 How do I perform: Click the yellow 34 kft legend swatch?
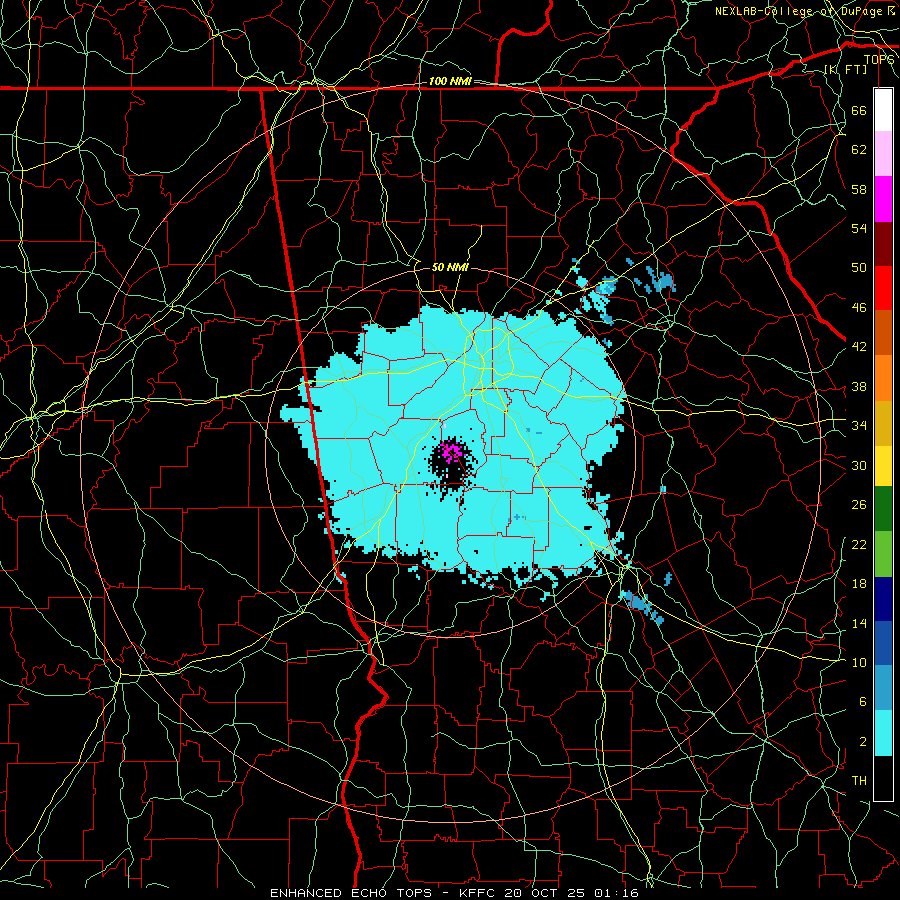click(x=883, y=465)
